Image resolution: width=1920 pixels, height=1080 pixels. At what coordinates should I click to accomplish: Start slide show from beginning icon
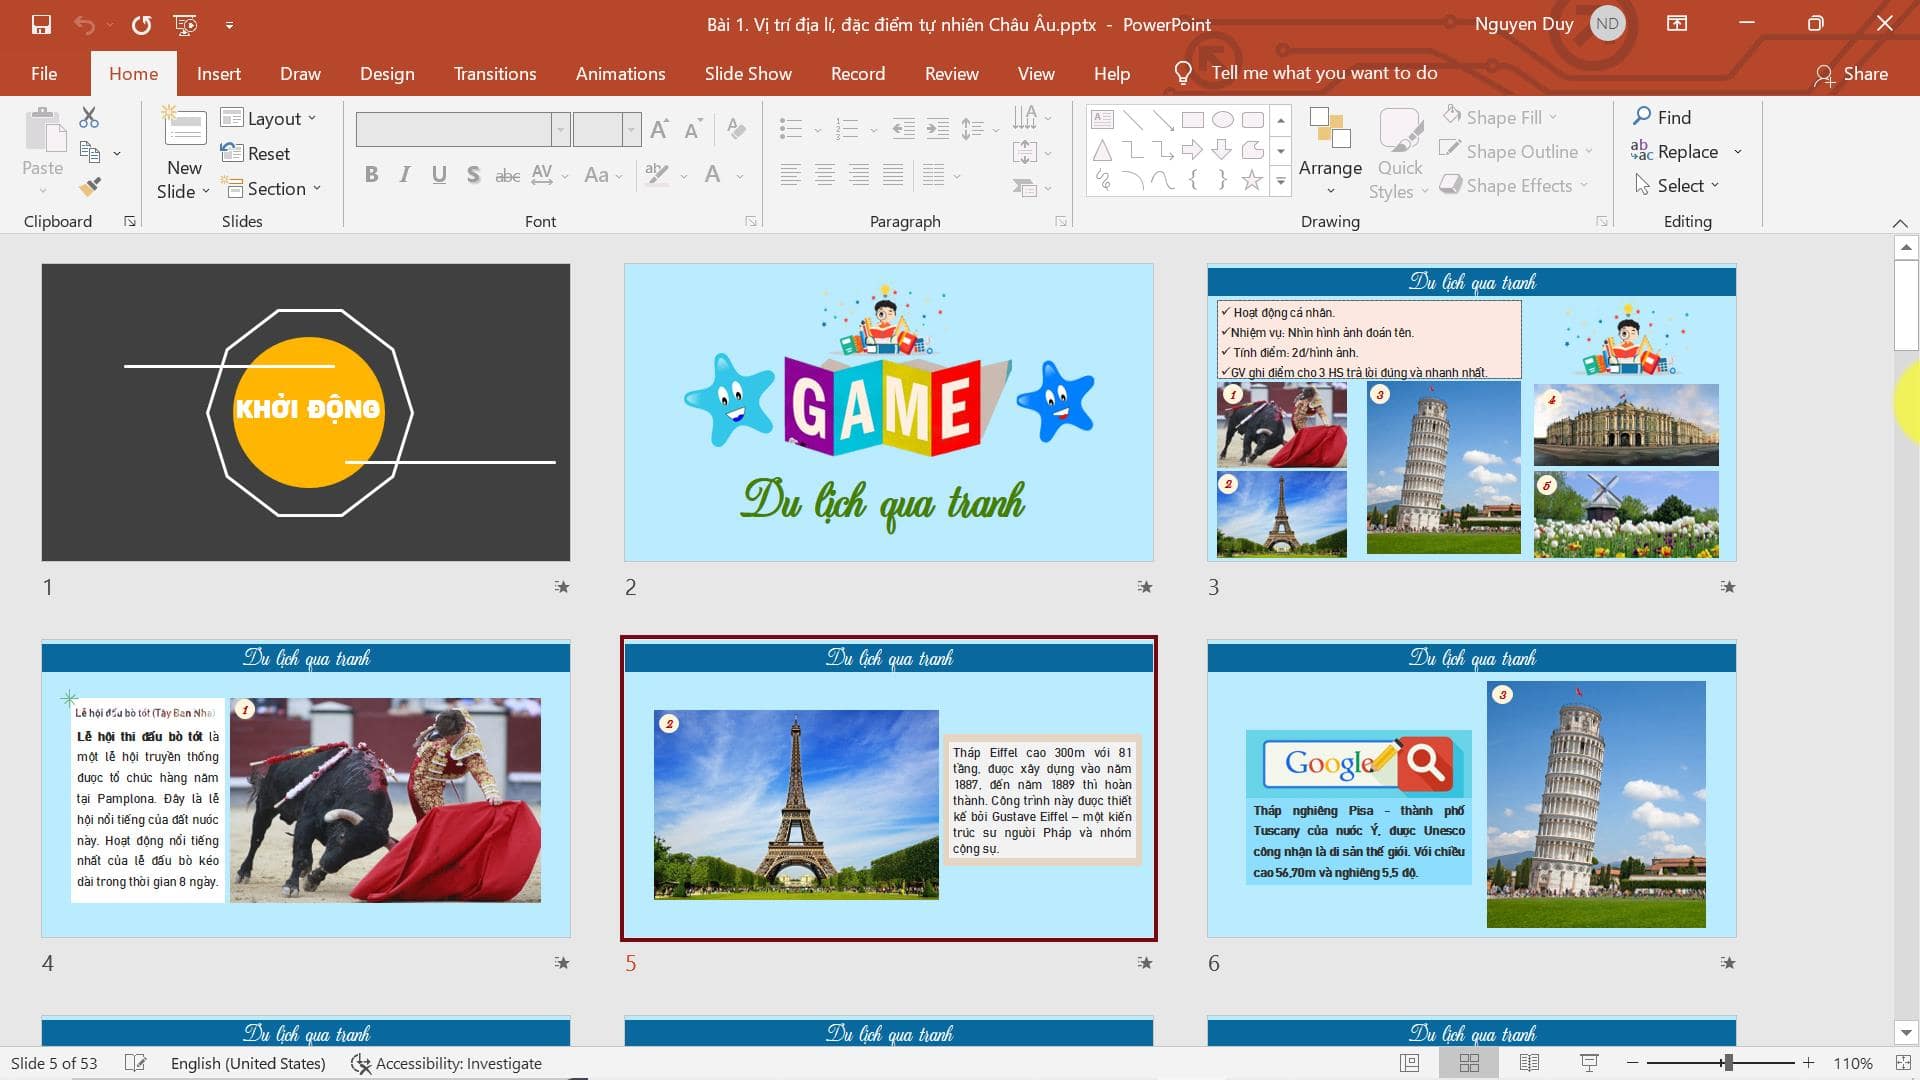(185, 24)
